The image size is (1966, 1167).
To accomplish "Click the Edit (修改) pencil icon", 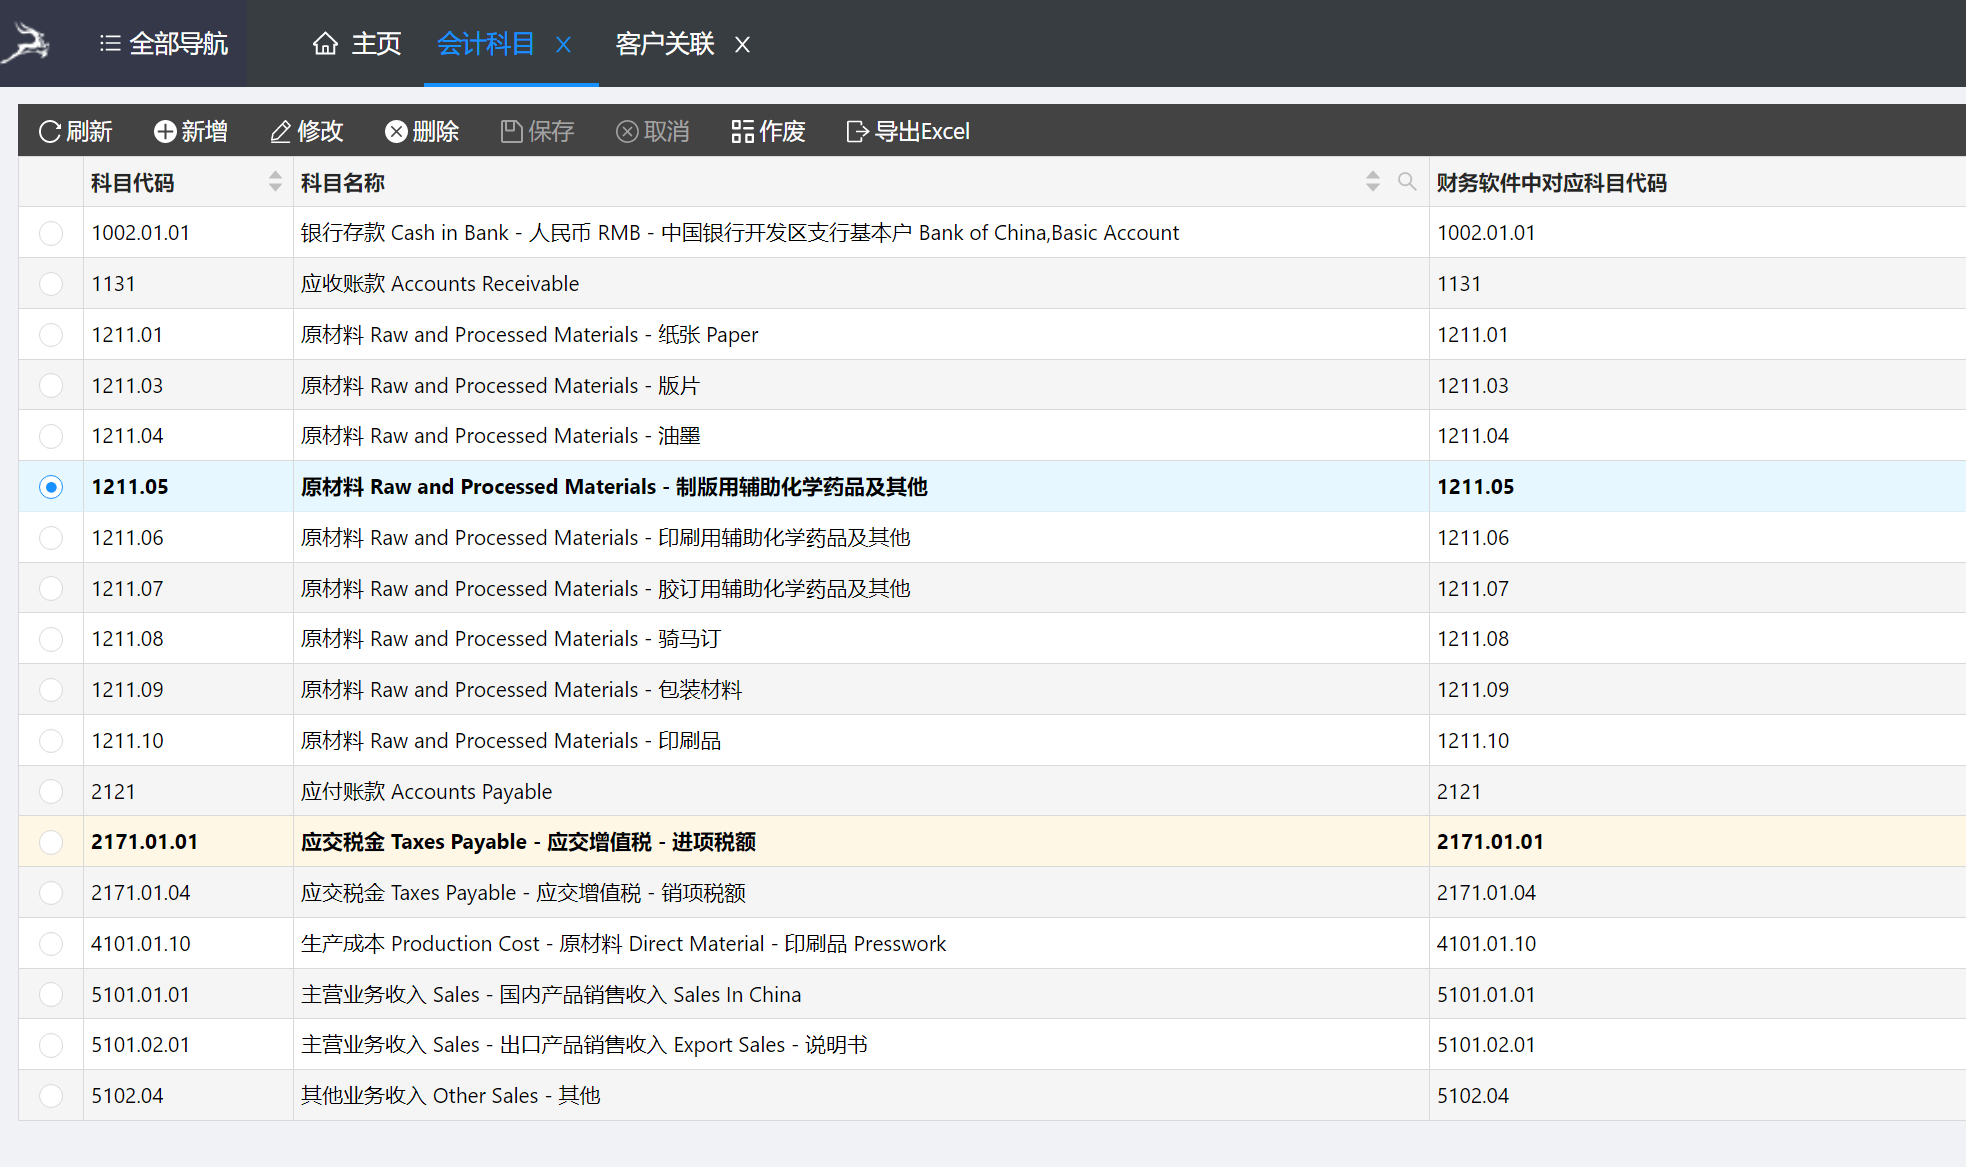I will (281, 132).
